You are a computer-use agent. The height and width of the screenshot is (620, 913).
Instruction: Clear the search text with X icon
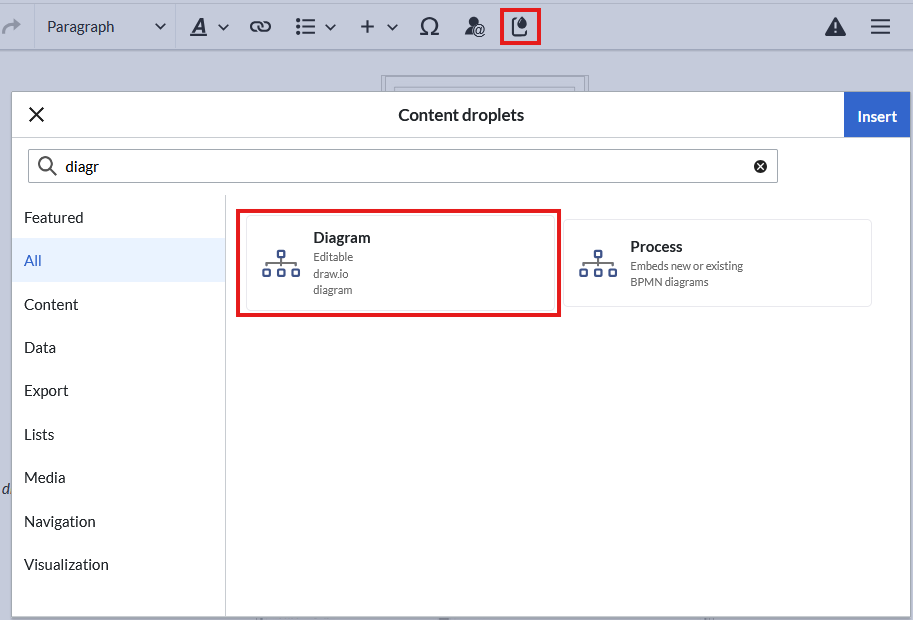(x=760, y=167)
